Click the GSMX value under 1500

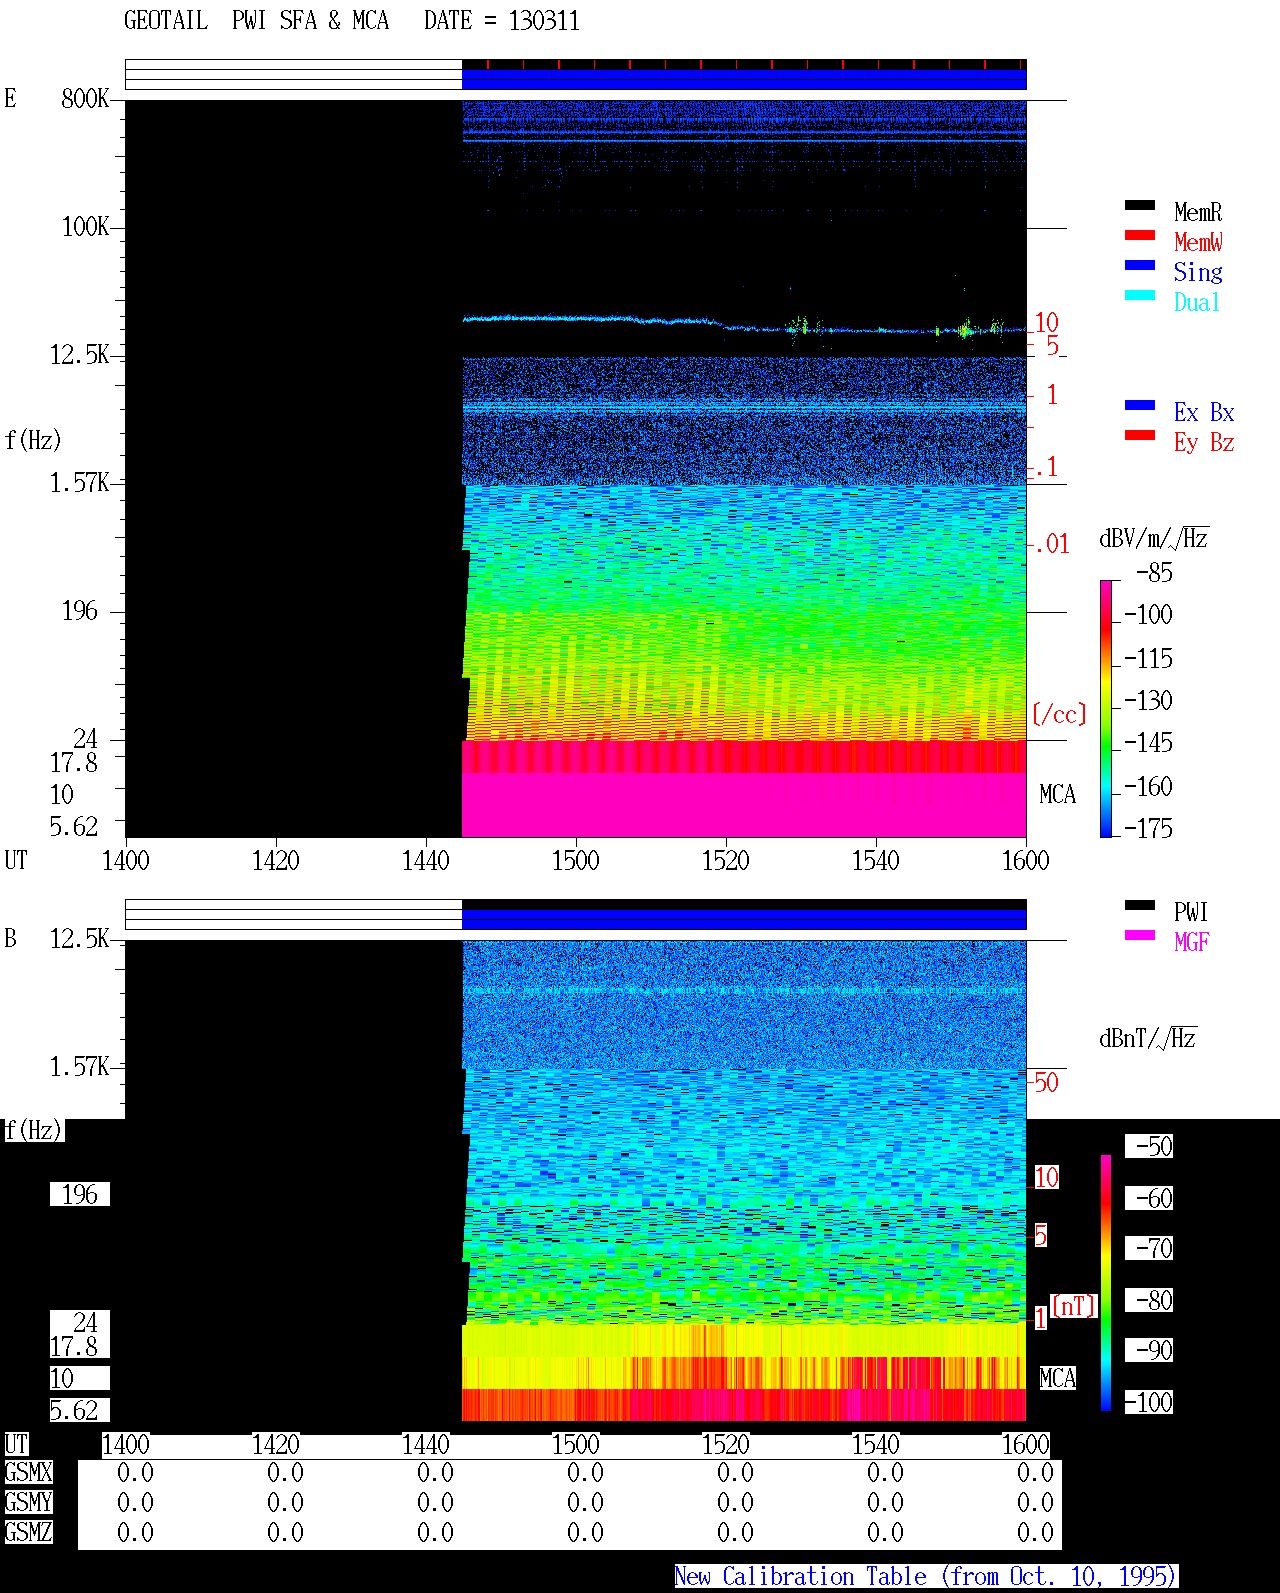click(585, 1472)
